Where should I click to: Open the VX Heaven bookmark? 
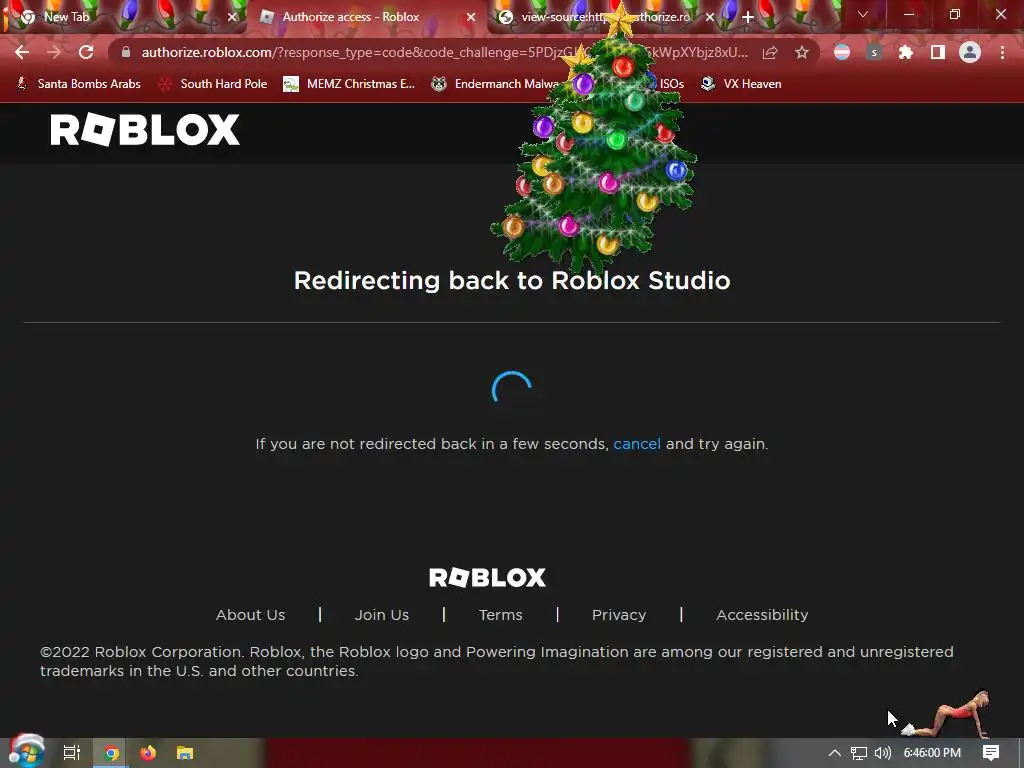coord(741,84)
